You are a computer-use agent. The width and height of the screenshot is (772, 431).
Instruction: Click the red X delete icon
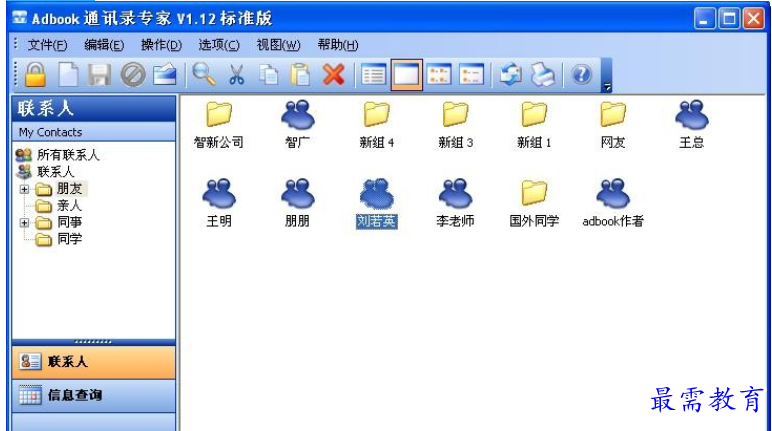point(334,75)
